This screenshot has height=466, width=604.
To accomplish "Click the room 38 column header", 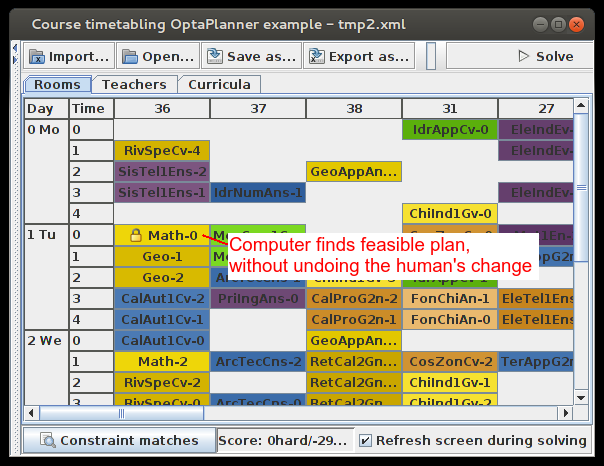I will coord(354,108).
